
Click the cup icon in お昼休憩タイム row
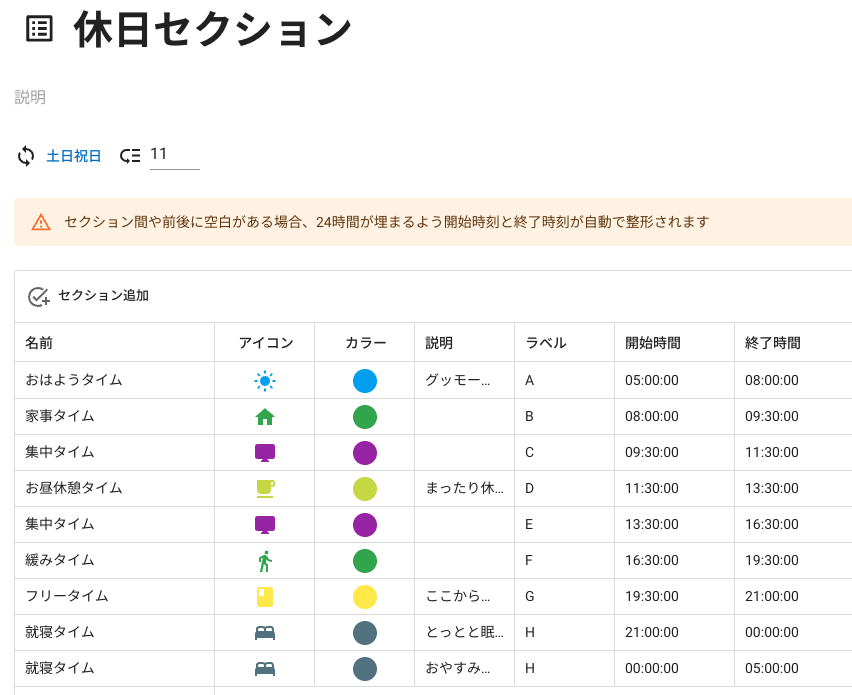pyautogui.click(x=265, y=489)
